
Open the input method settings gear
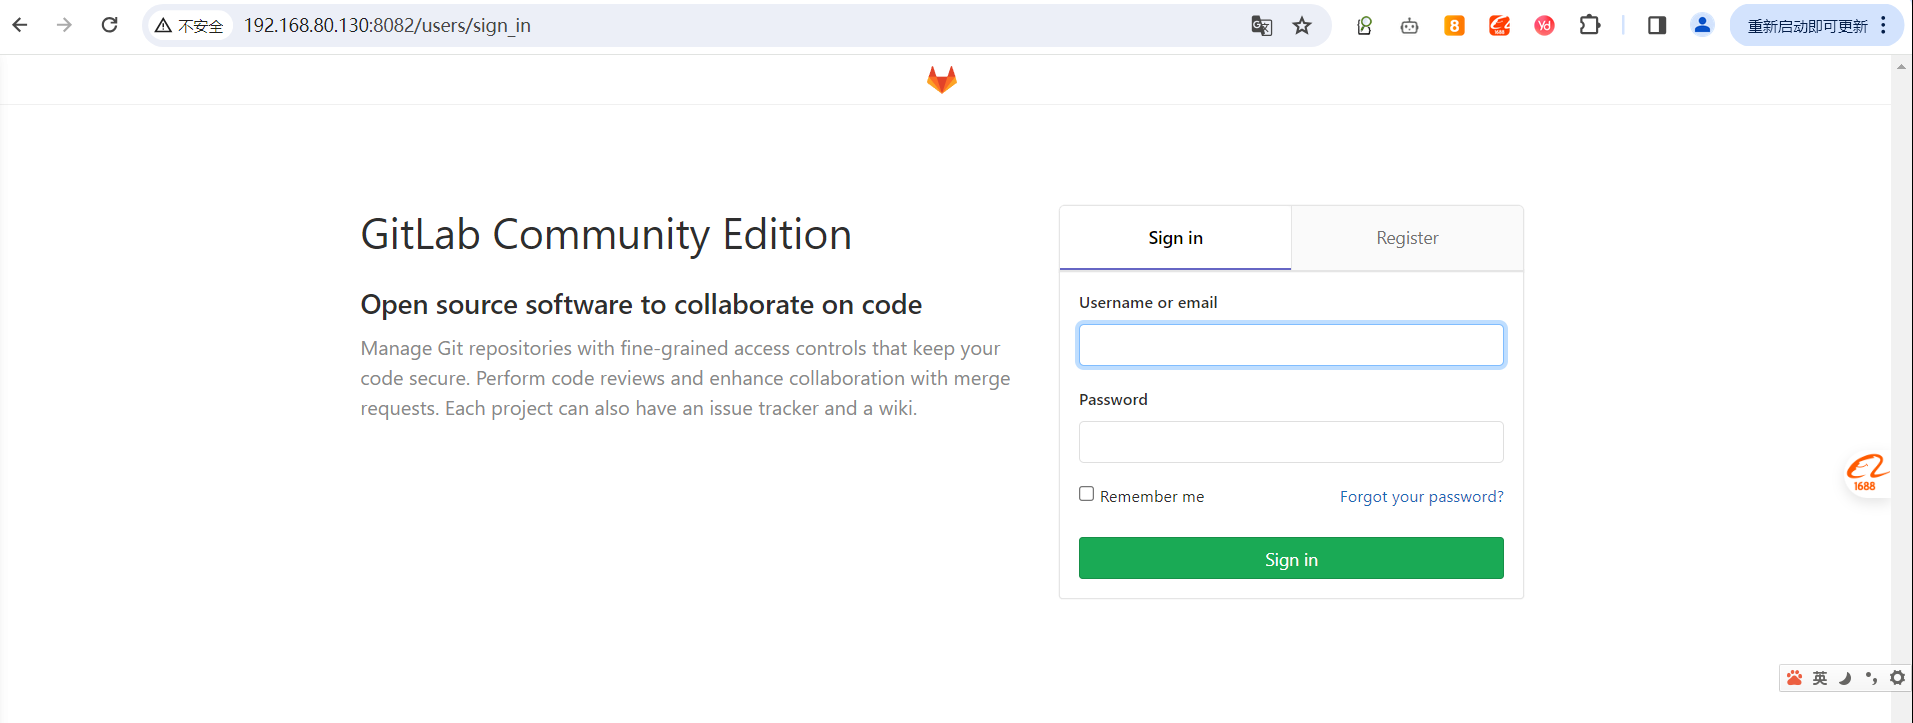(1897, 678)
